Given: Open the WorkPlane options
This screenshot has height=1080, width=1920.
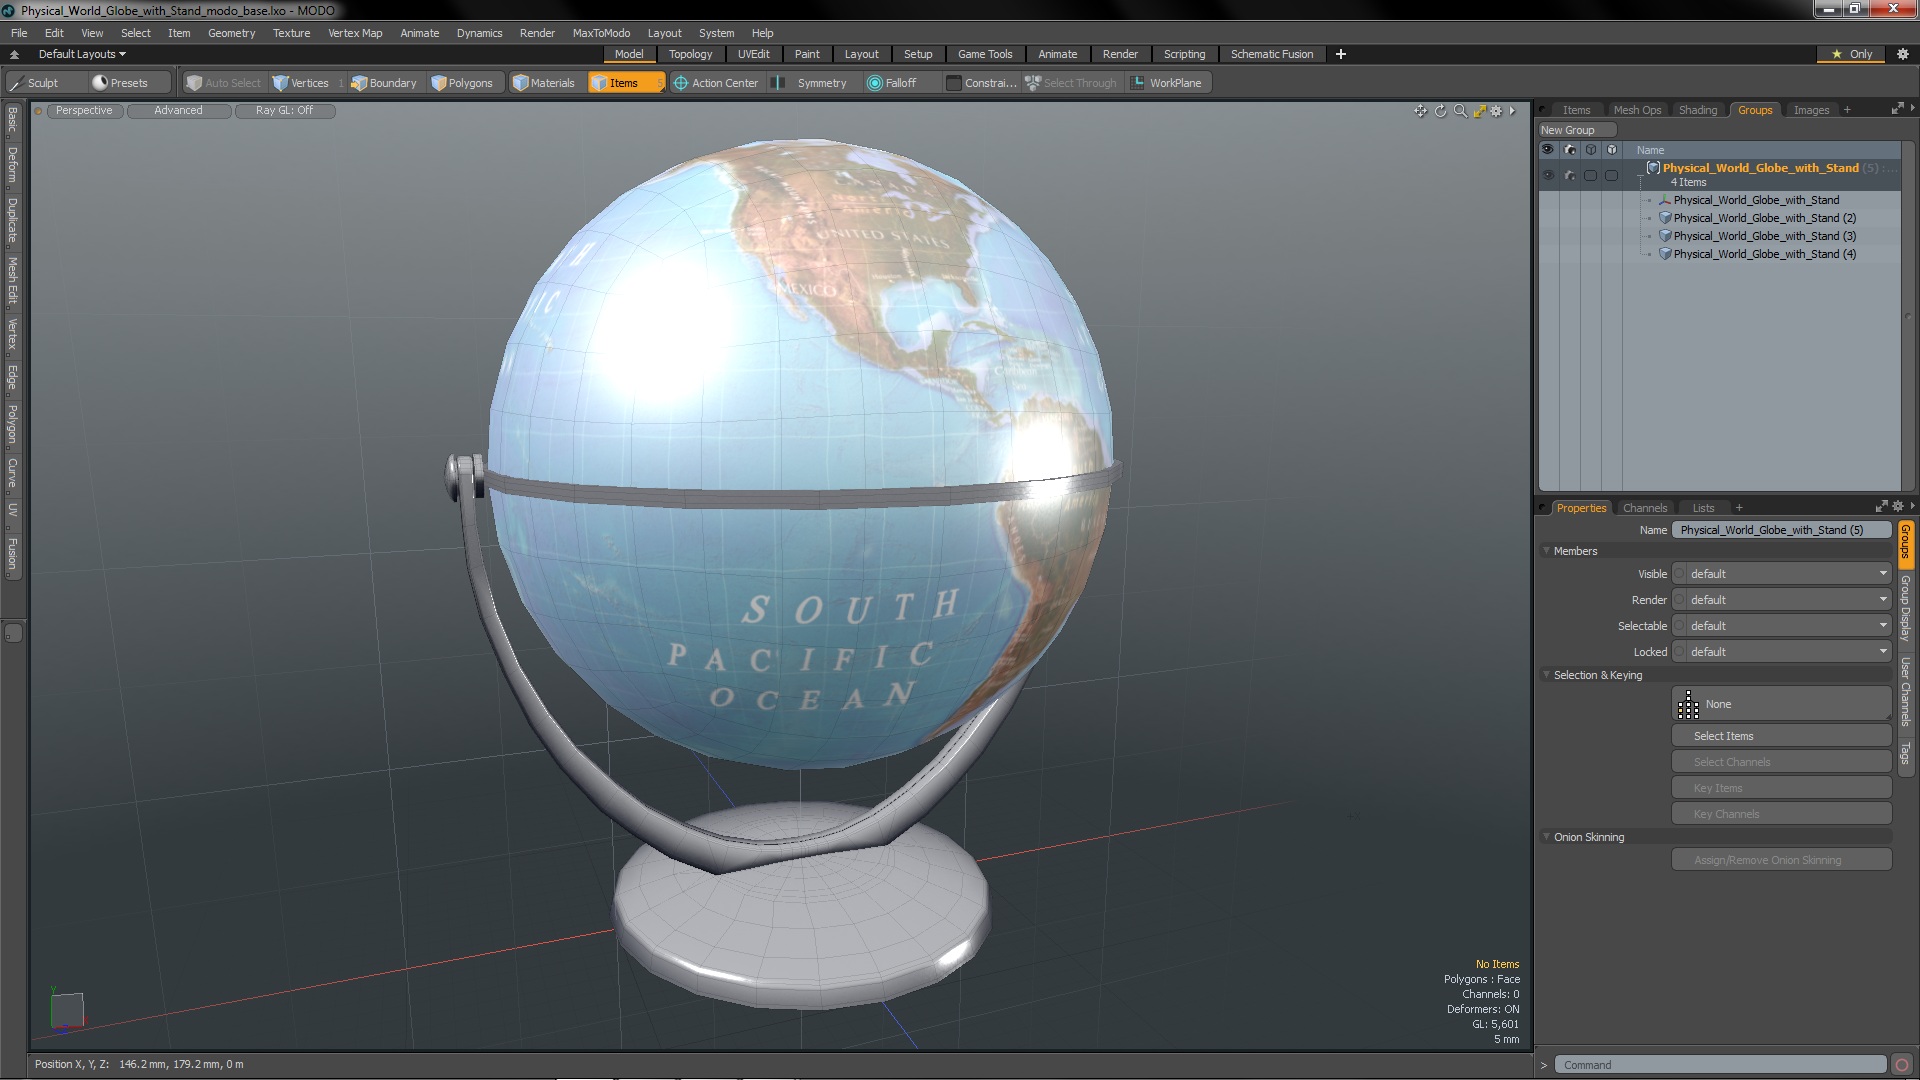Looking at the screenshot, I should pyautogui.click(x=1167, y=83).
